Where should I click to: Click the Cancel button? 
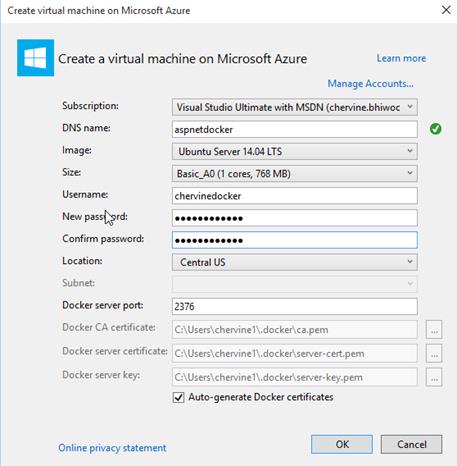[x=411, y=444]
